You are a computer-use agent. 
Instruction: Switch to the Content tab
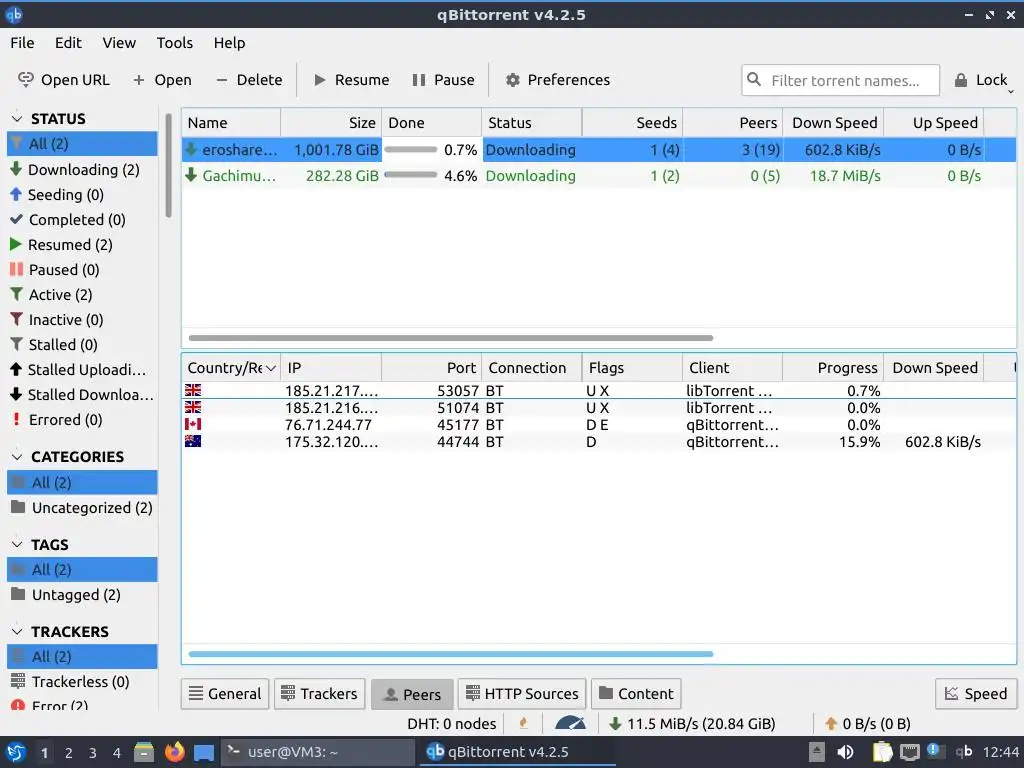(636, 694)
